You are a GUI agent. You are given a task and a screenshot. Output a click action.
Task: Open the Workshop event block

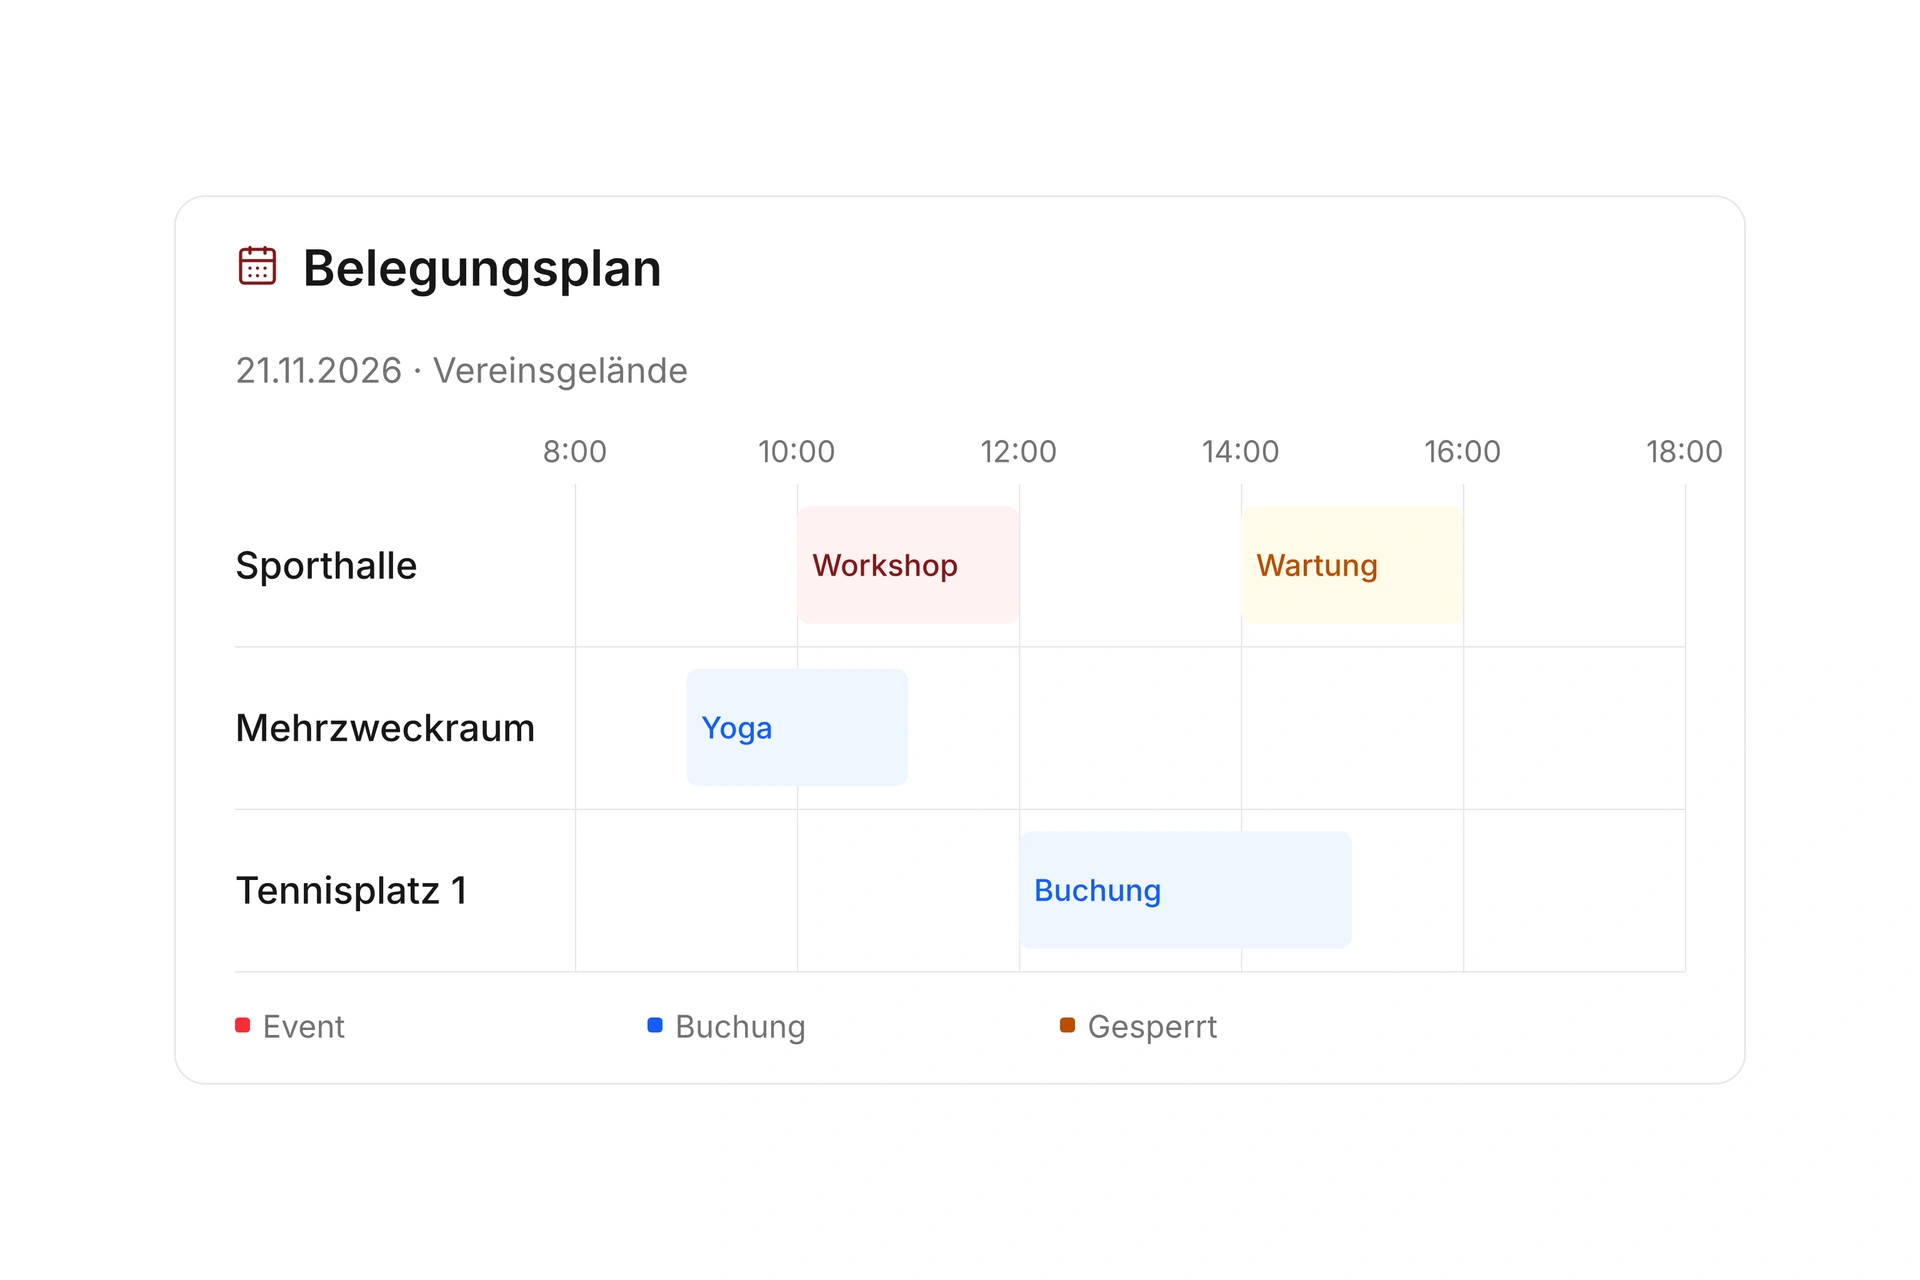pos(908,565)
